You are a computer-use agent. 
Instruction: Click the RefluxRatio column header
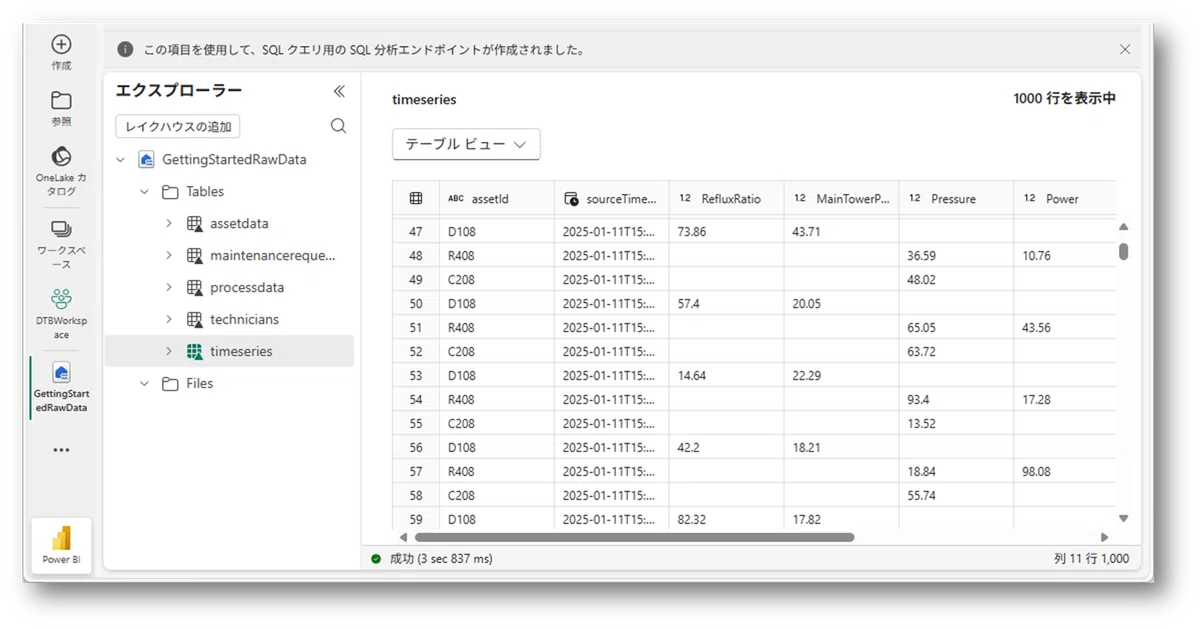tap(726, 198)
